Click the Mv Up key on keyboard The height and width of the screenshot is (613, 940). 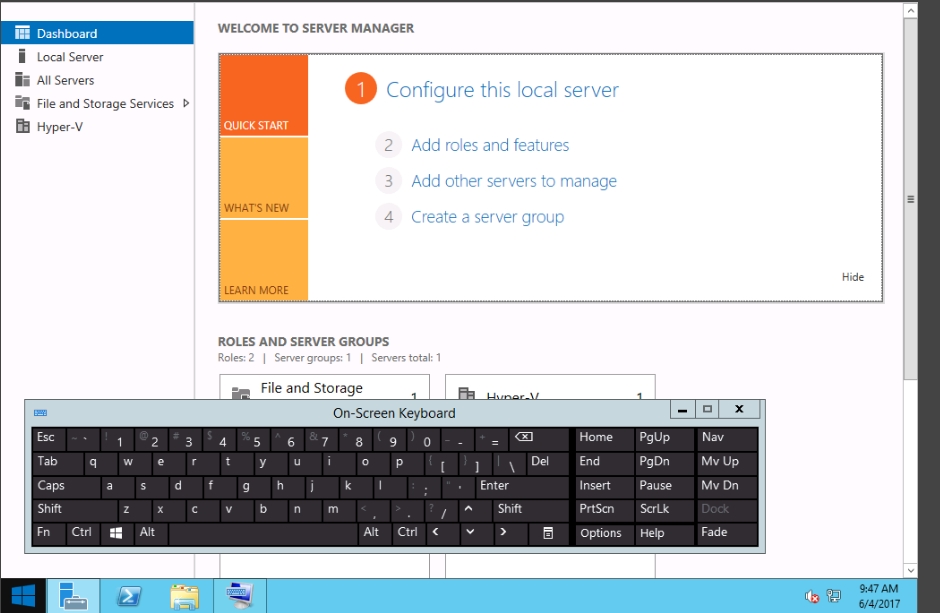coord(727,463)
